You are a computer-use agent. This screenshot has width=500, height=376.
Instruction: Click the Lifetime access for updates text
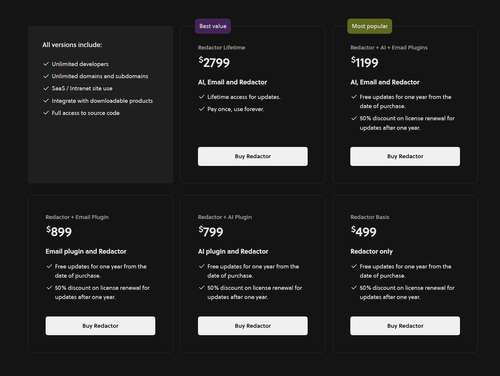pyautogui.click(x=244, y=97)
